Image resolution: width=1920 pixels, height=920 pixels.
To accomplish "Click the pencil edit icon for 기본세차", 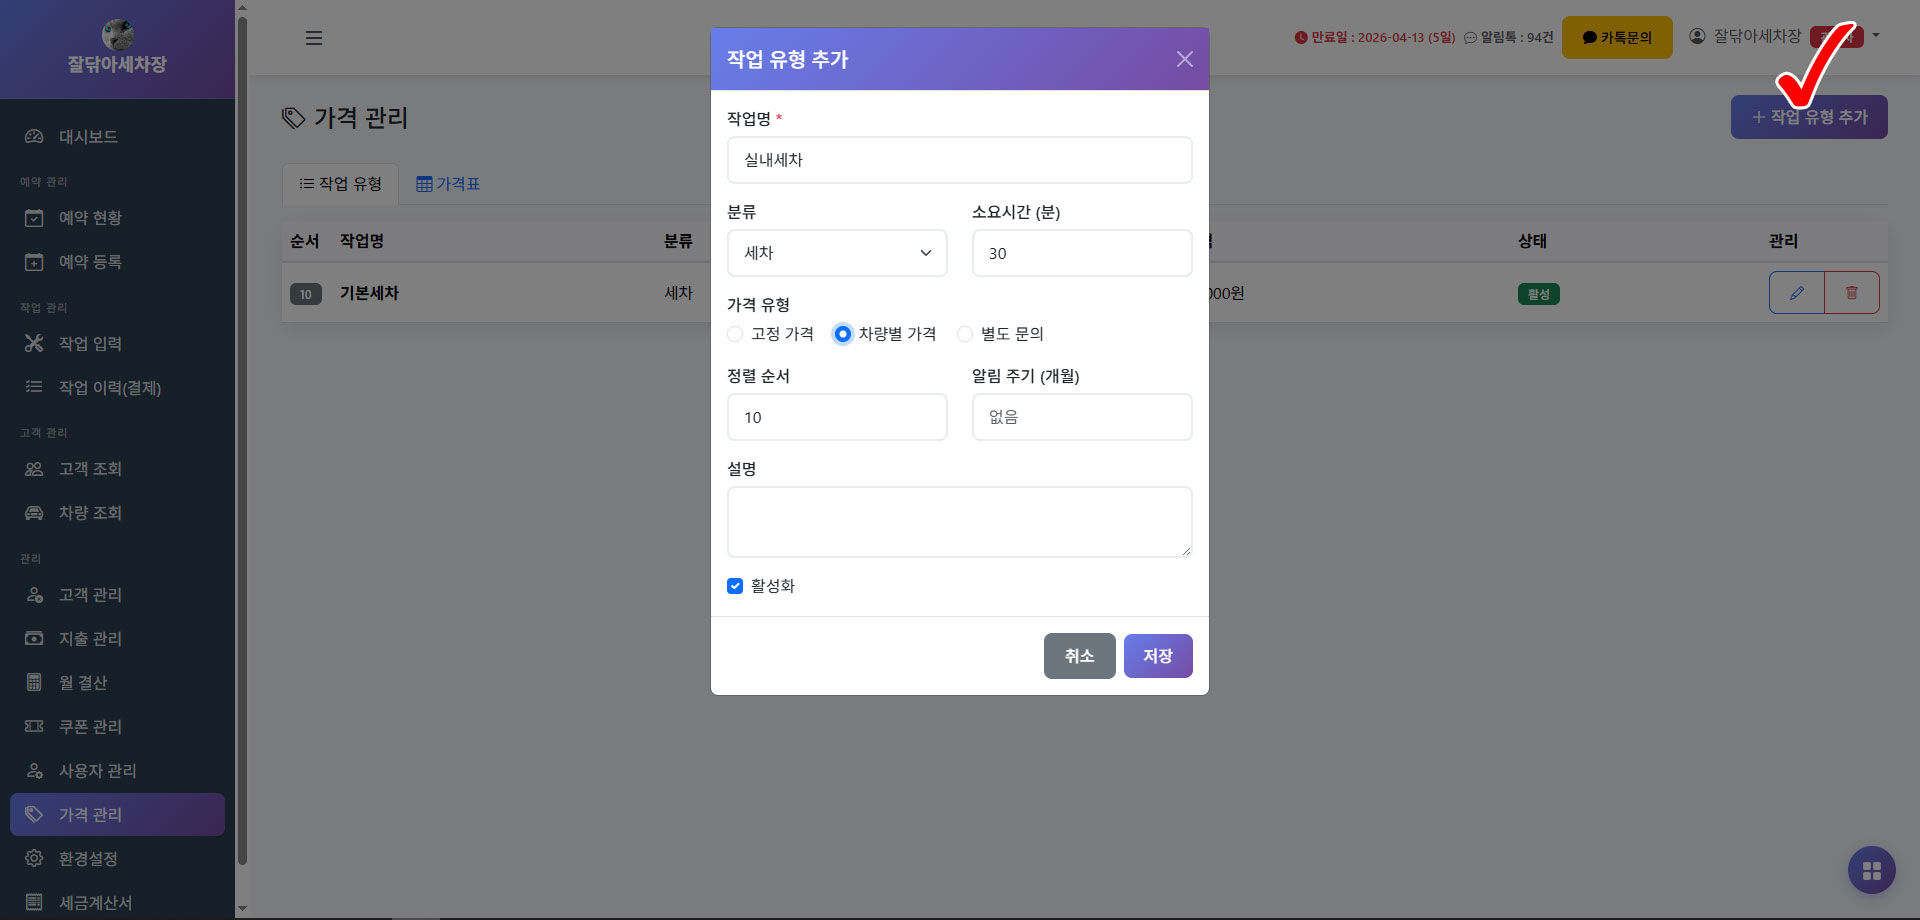I will coord(1796,293).
